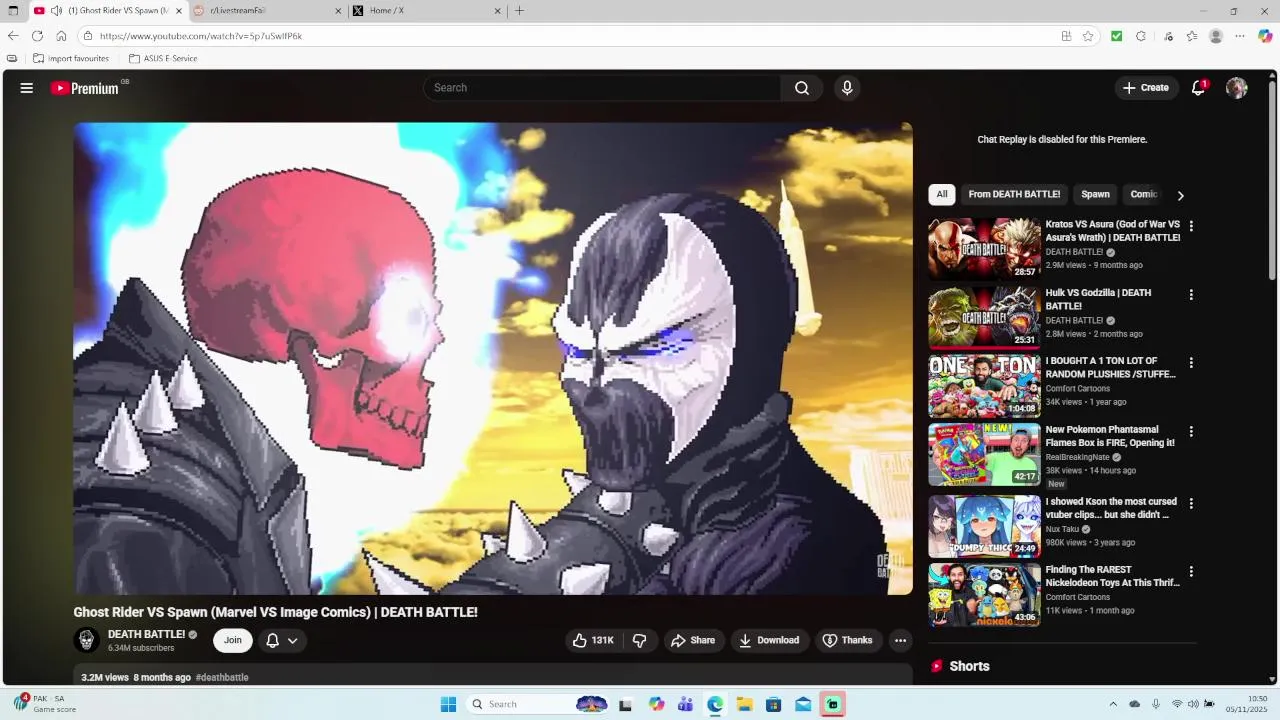Select the From DEATH BATTLE! chip
Viewport: 1280px width, 720px height.
tap(1014, 194)
